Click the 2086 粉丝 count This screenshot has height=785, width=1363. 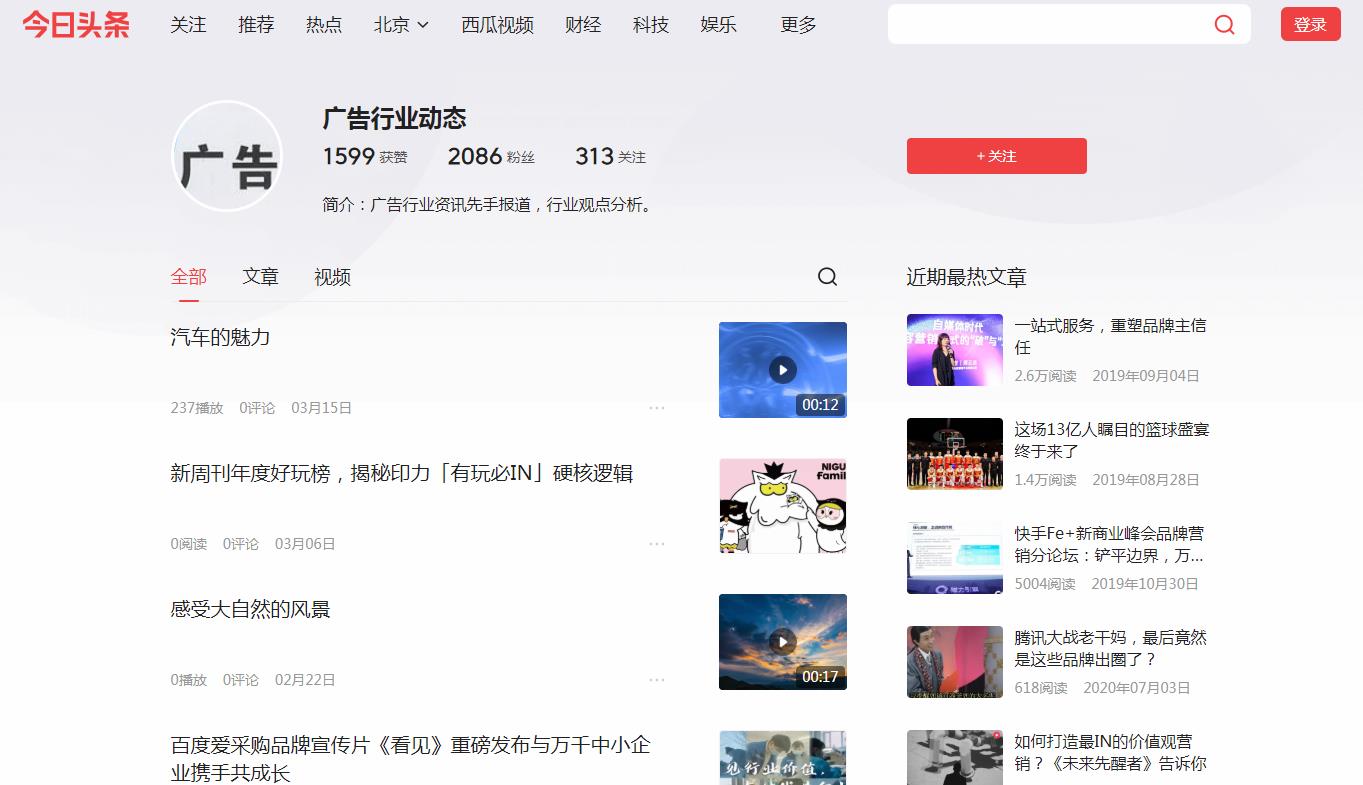pyautogui.click(x=491, y=156)
